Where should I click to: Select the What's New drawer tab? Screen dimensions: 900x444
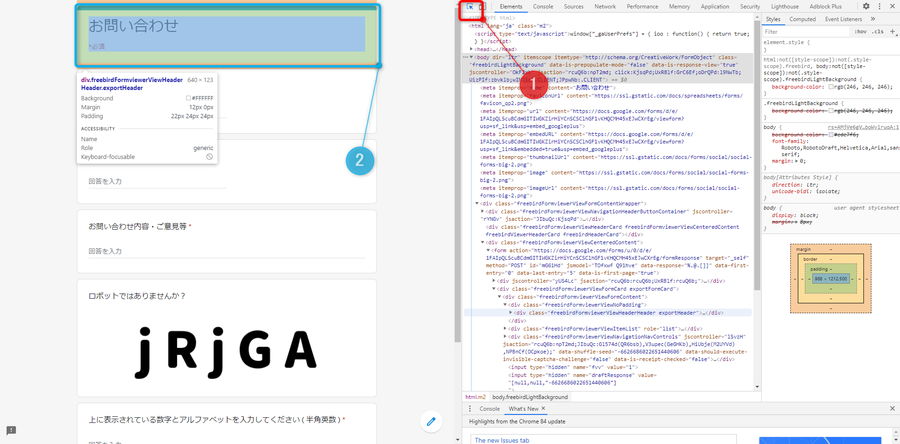coord(523,408)
